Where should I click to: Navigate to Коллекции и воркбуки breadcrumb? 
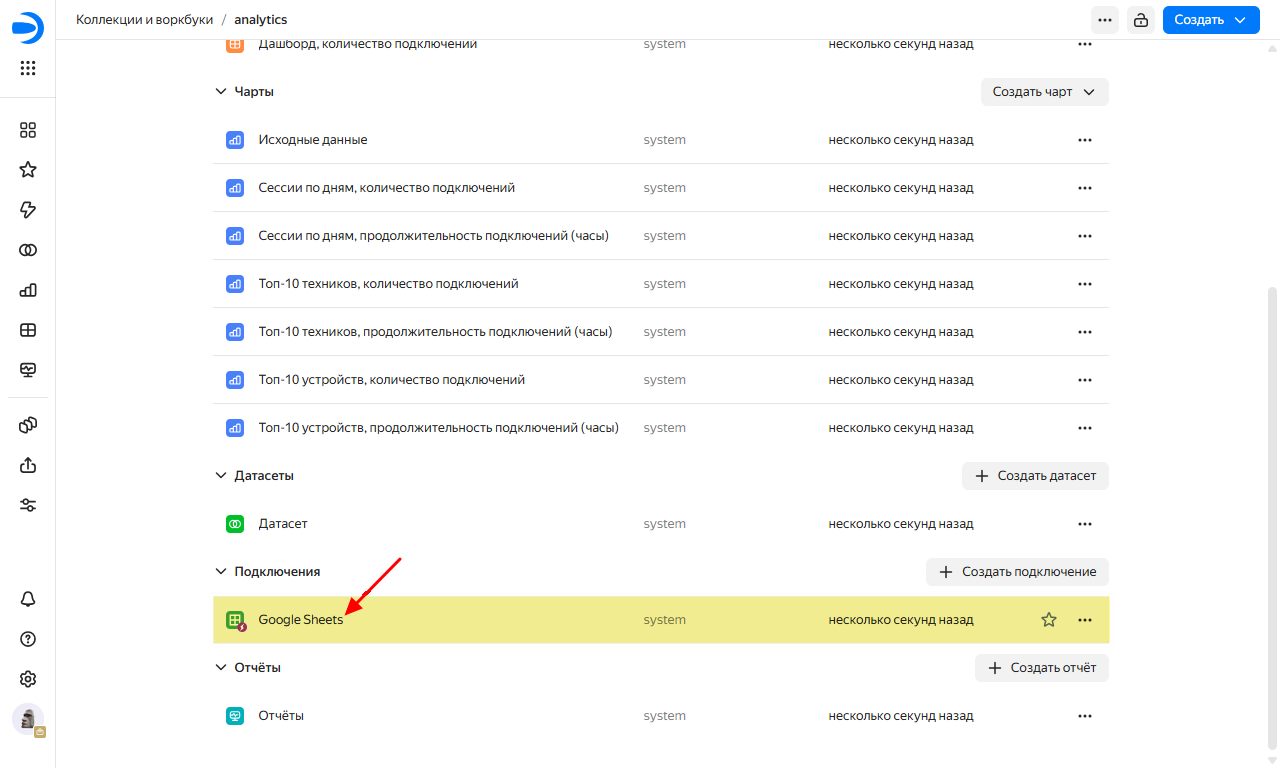pyautogui.click(x=144, y=20)
